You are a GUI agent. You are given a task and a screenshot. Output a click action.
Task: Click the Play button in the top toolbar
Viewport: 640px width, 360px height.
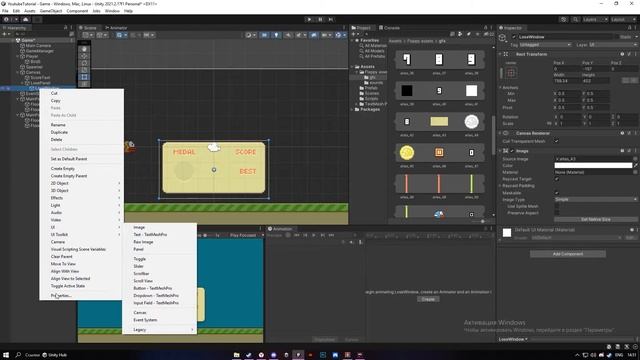pyautogui.click(x=309, y=19)
